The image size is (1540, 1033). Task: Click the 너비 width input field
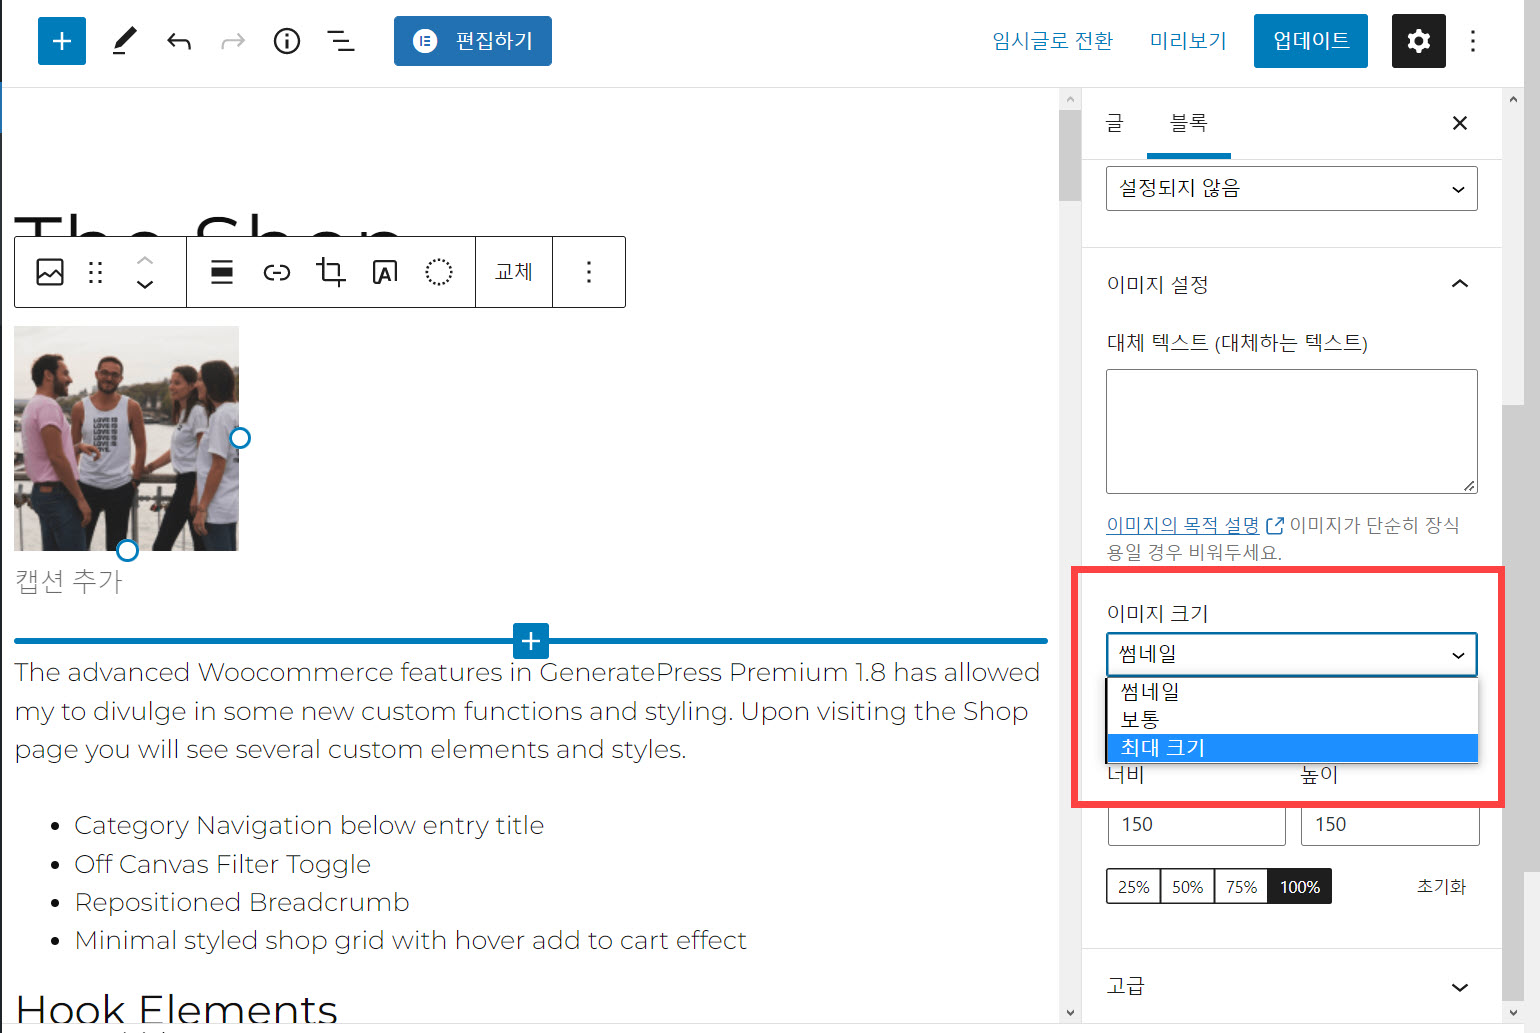pos(1196,824)
